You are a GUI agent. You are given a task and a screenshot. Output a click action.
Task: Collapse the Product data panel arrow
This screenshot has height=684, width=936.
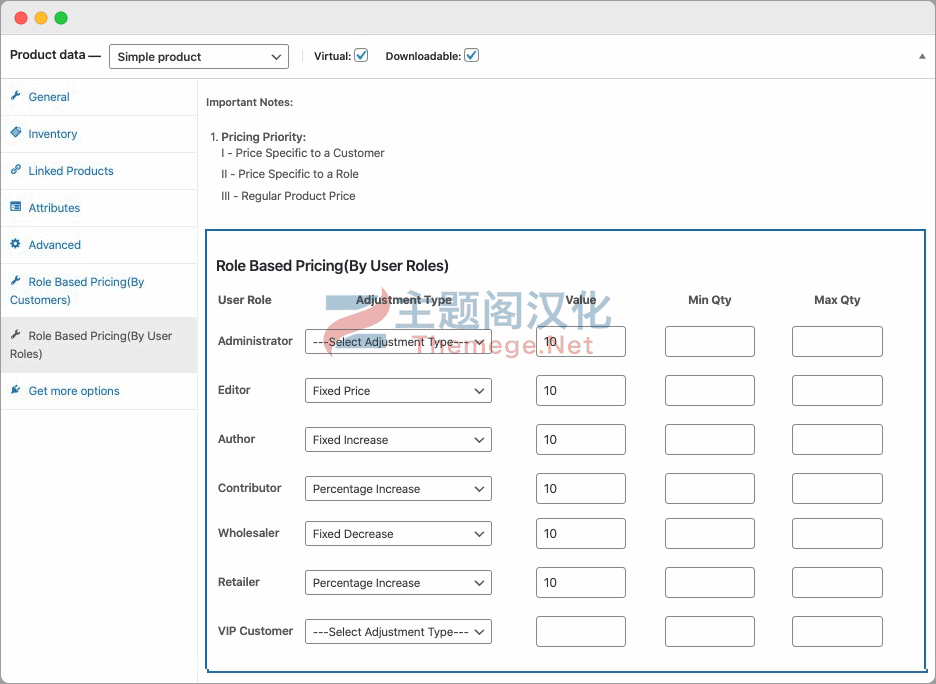(x=922, y=56)
